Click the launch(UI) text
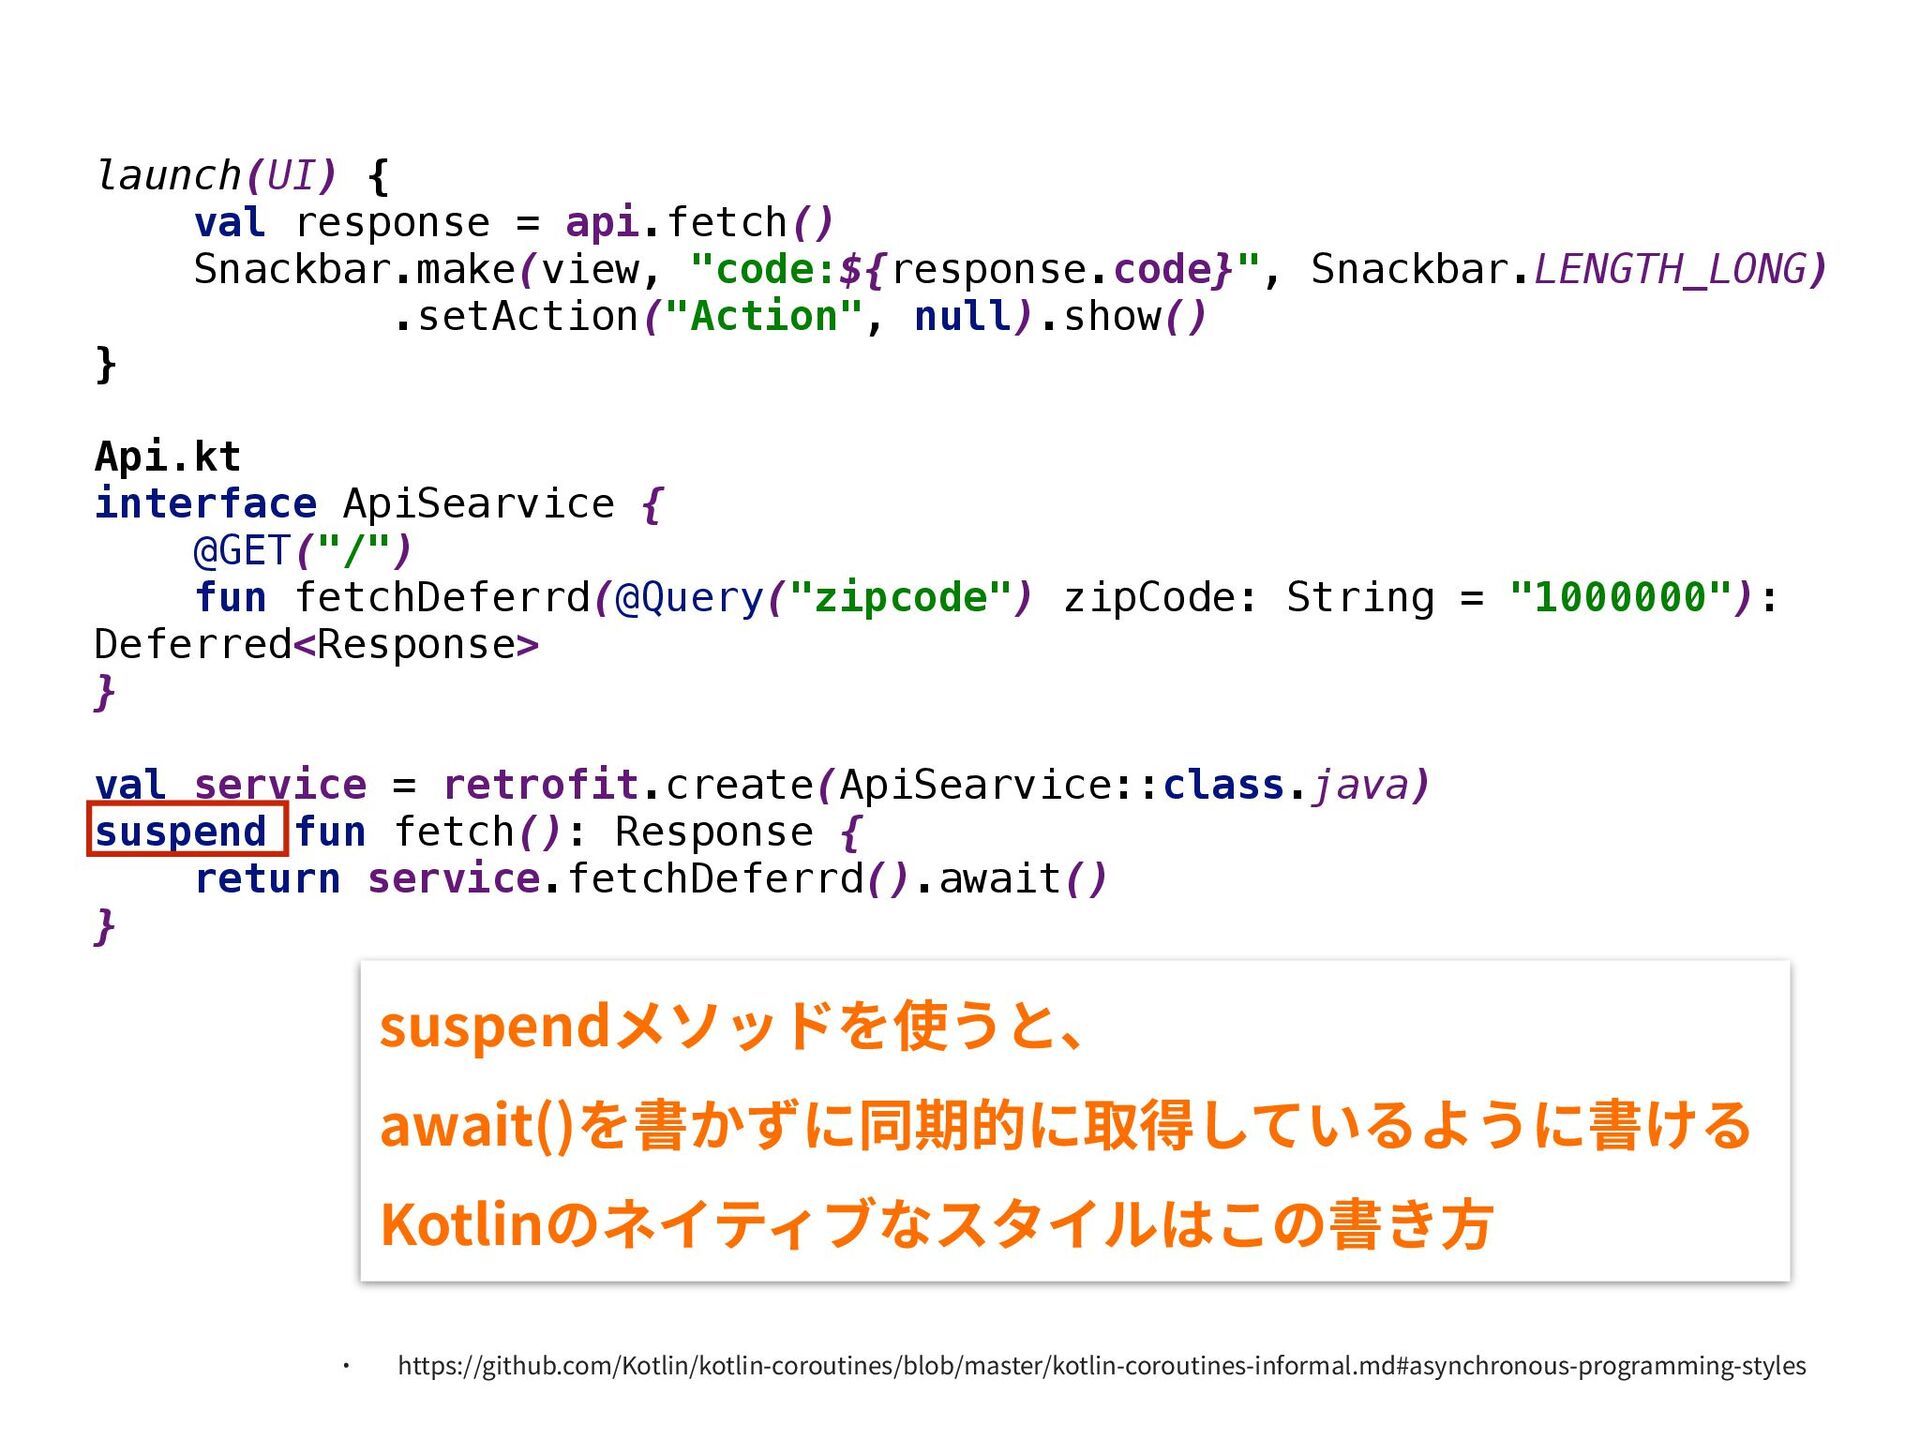1920x1440 pixels. 216,175
